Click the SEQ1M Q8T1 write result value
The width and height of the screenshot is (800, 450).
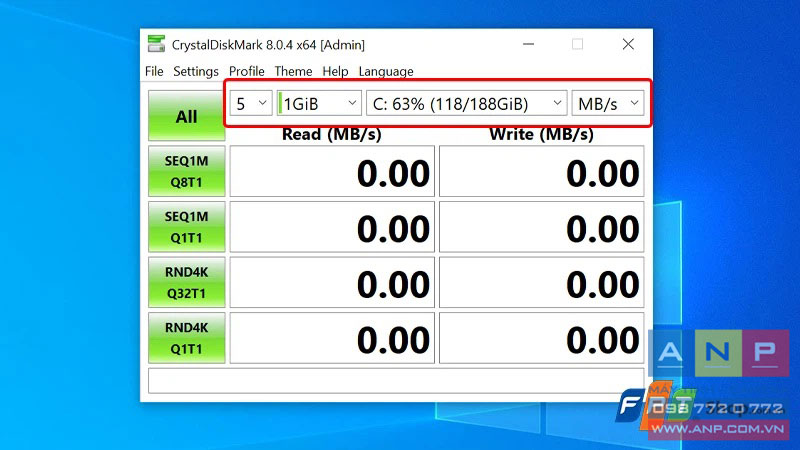pyautogui.click(x=542, y=171)
